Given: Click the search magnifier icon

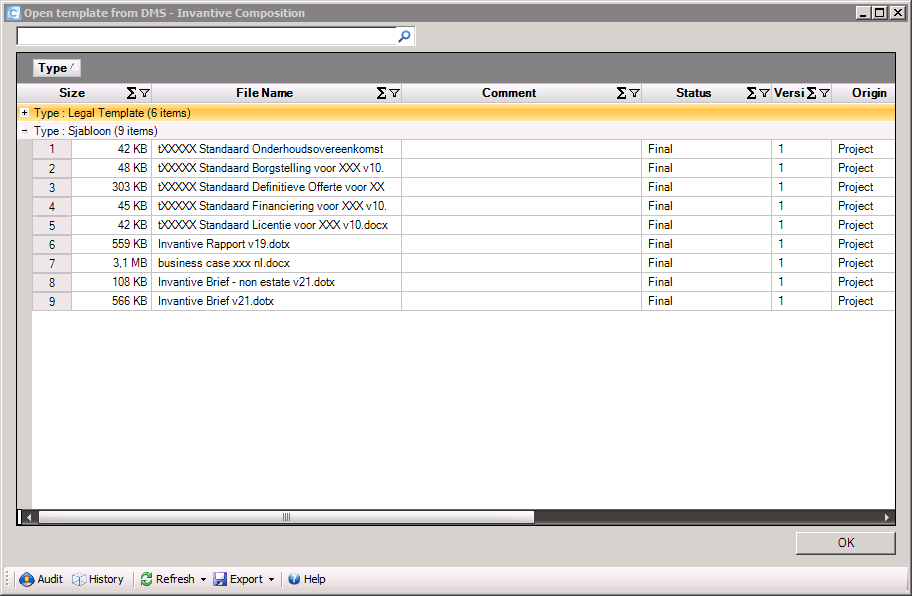Looking at the screenshot, I should [x=404, y=36].
